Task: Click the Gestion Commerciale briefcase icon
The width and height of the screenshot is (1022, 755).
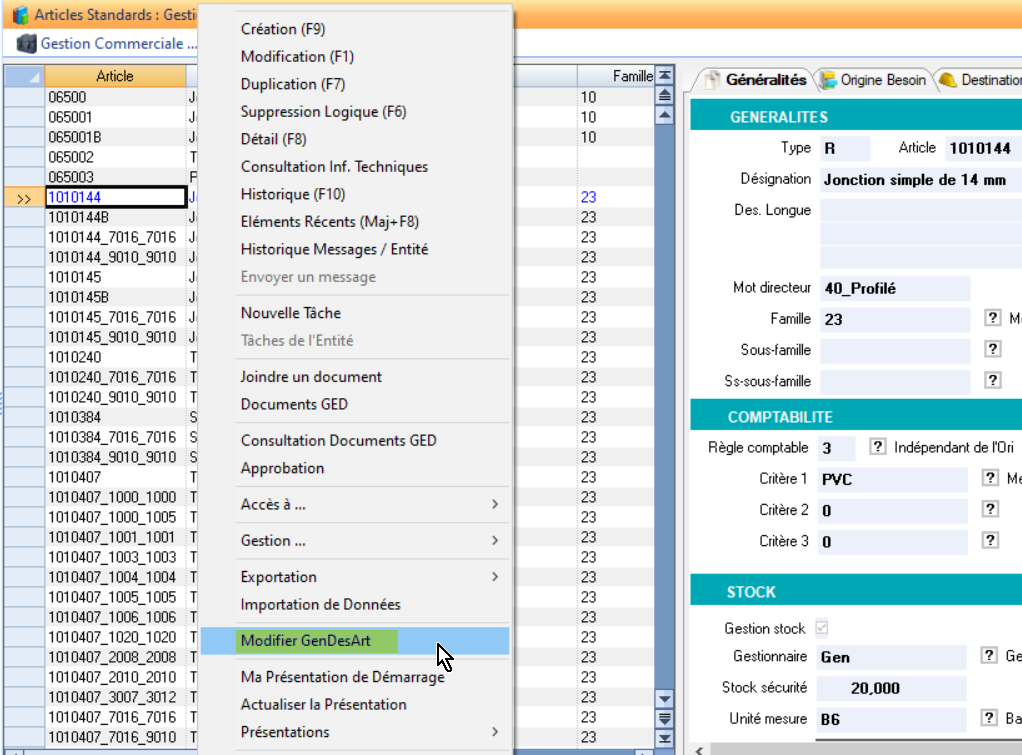Action: pyautogui.click(x=26, y=44)
